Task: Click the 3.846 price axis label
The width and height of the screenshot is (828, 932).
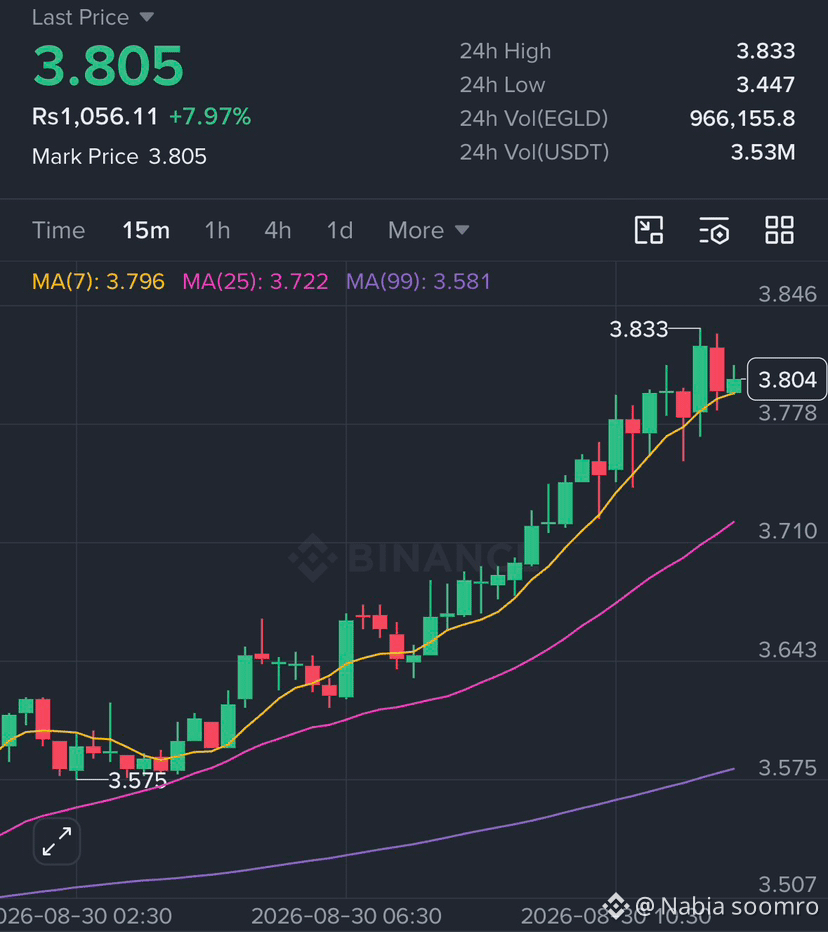Action: pos(788,294)
